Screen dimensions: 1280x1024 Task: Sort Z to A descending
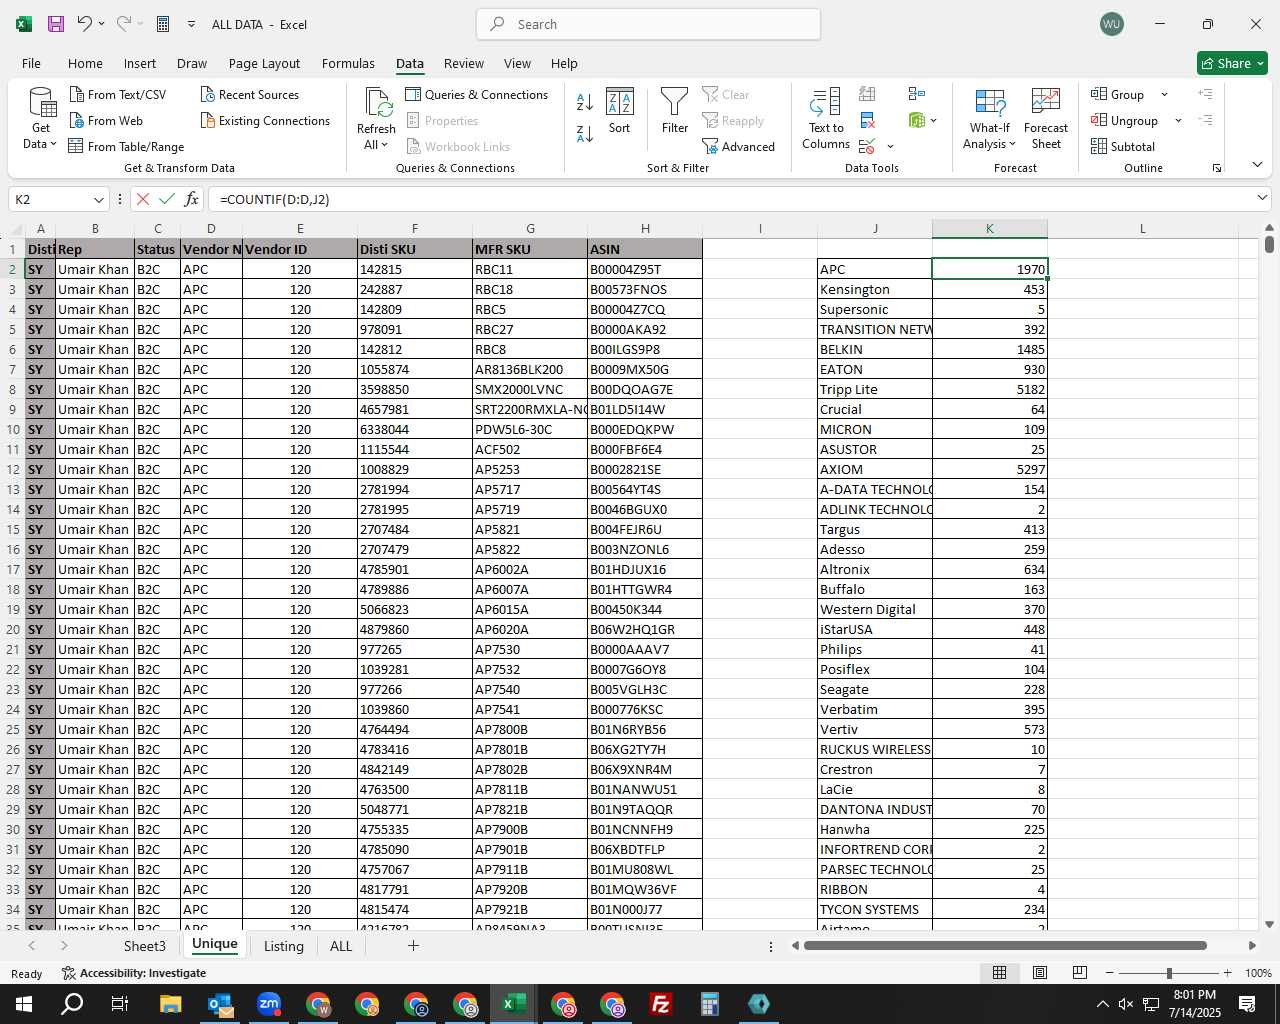point(585,133)
